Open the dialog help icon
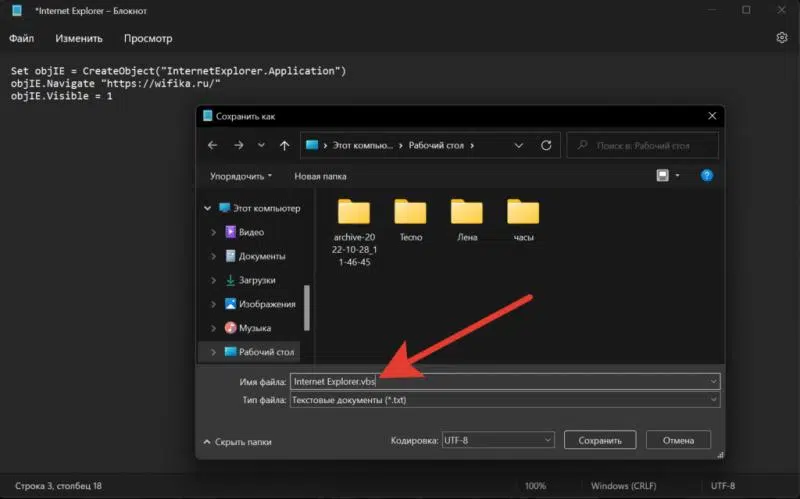Image resolution: width=800 pixels, height=499 pixels. [x=706, y=175]
